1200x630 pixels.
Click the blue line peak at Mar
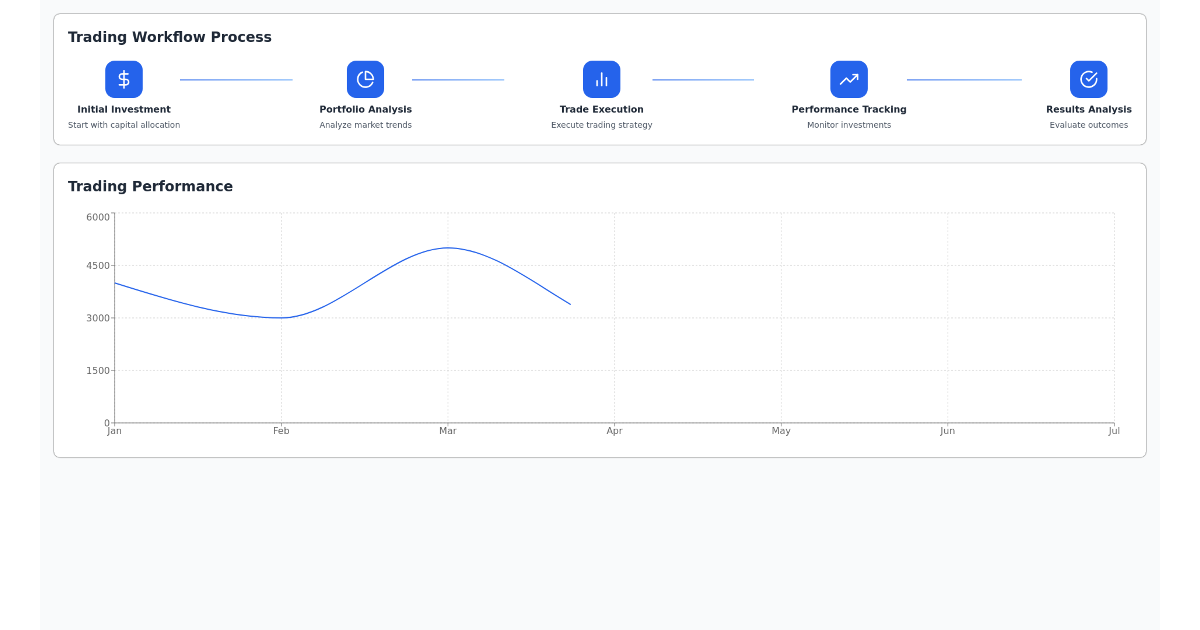tap(447, 248)
